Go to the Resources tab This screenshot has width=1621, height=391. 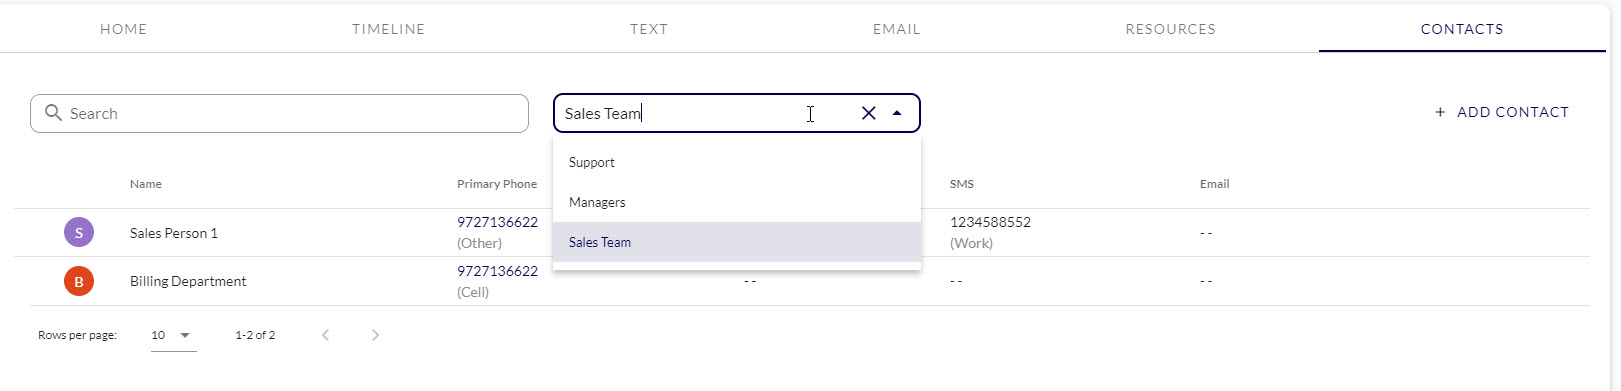click(1171, 29)
